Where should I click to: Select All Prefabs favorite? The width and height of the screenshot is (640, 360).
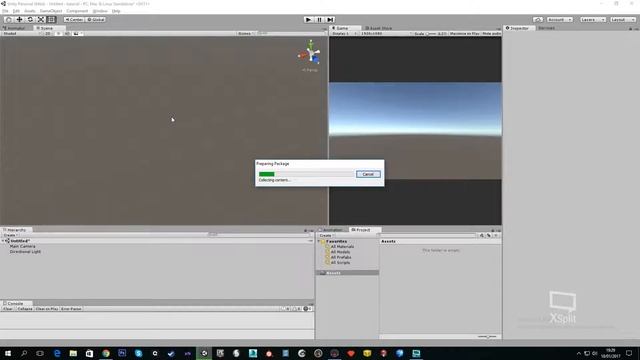tap(341, 258)
